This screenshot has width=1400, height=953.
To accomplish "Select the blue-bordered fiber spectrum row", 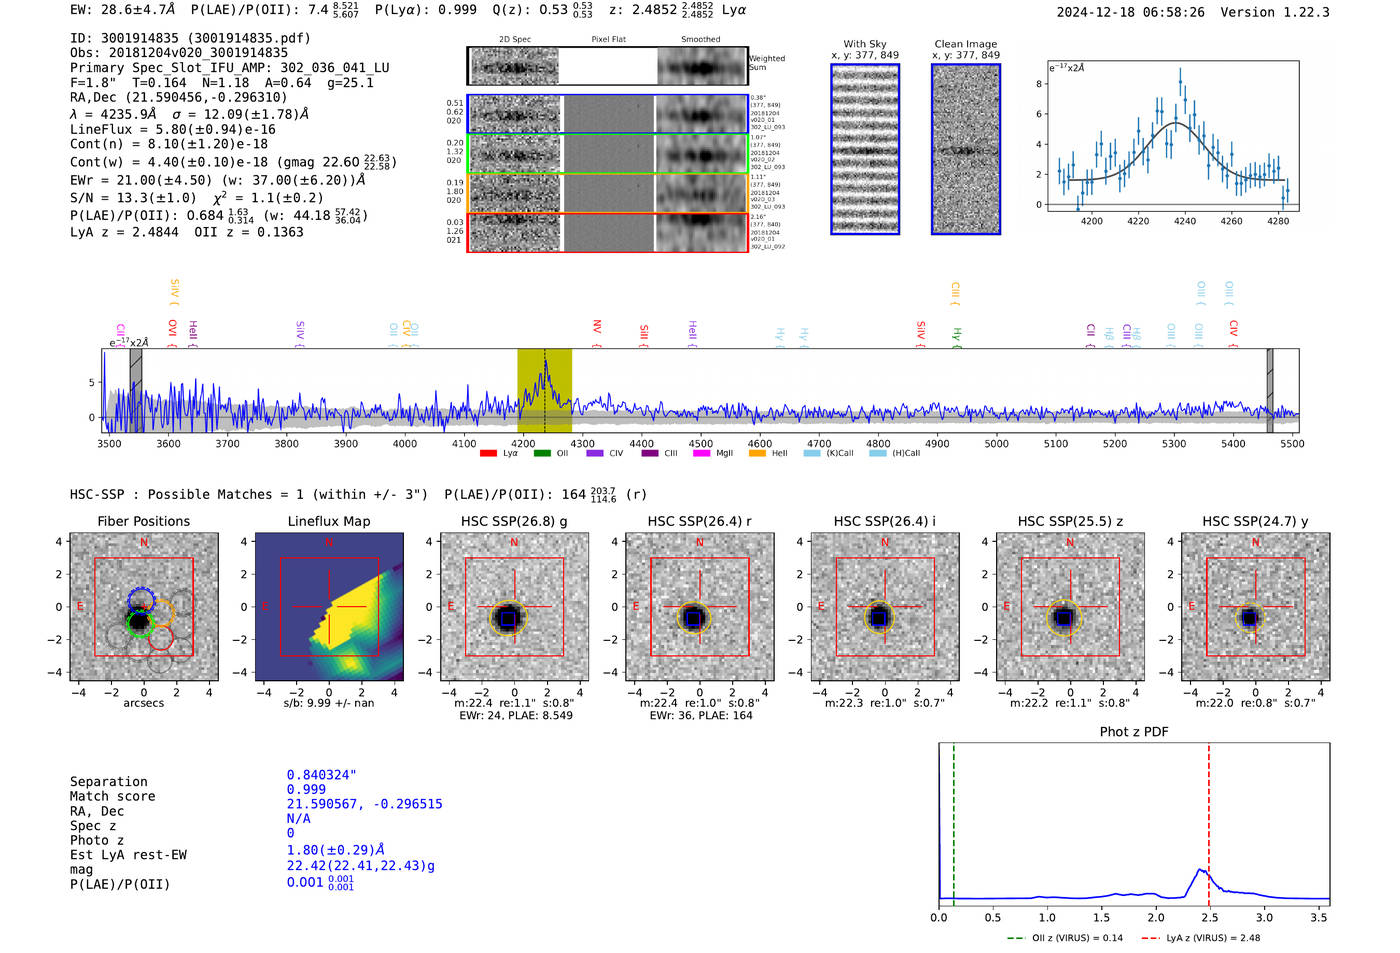I will (x=607, y=114).
